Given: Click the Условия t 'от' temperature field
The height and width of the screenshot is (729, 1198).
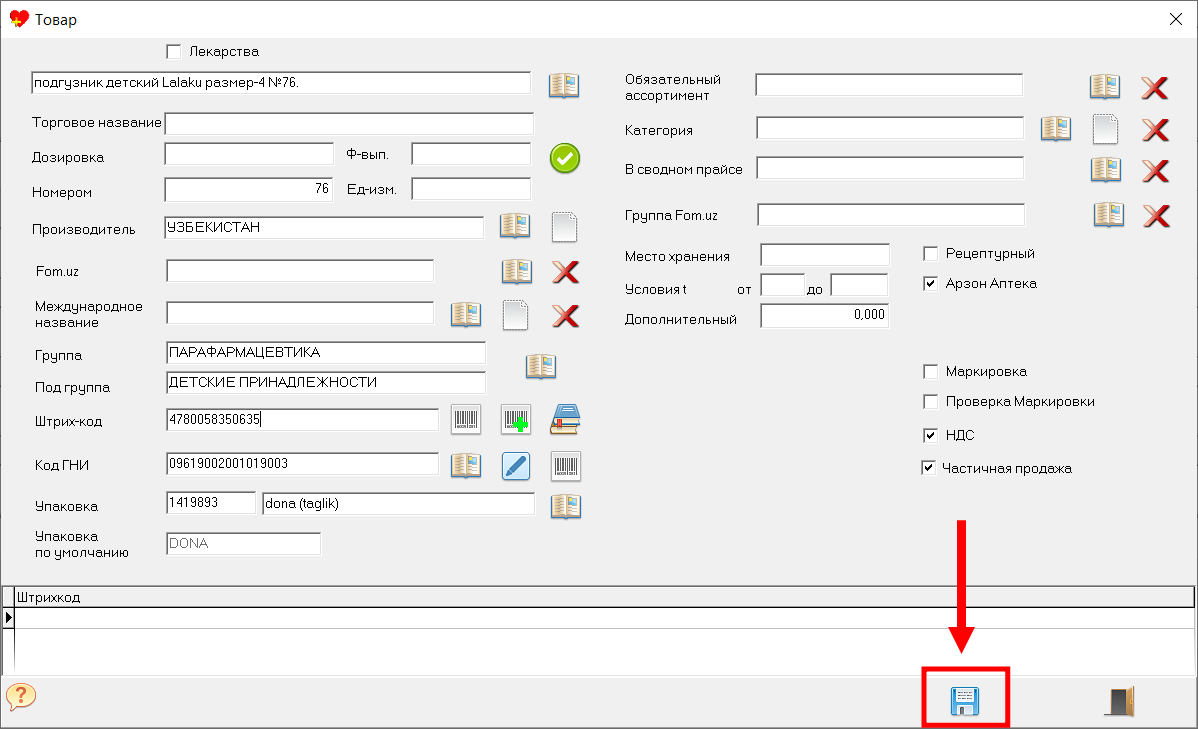Looking at the screenshot, I should click(782, 285).
